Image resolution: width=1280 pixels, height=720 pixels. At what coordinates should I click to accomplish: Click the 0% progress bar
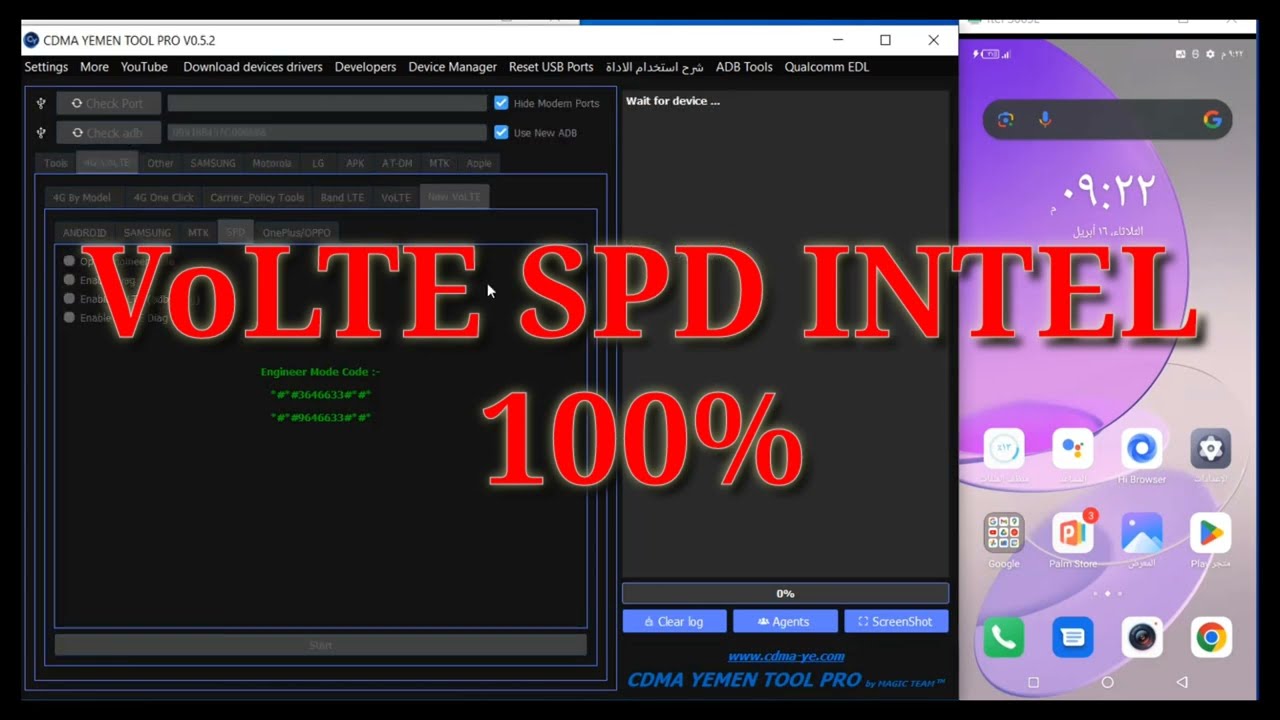(x=785, y=593)
